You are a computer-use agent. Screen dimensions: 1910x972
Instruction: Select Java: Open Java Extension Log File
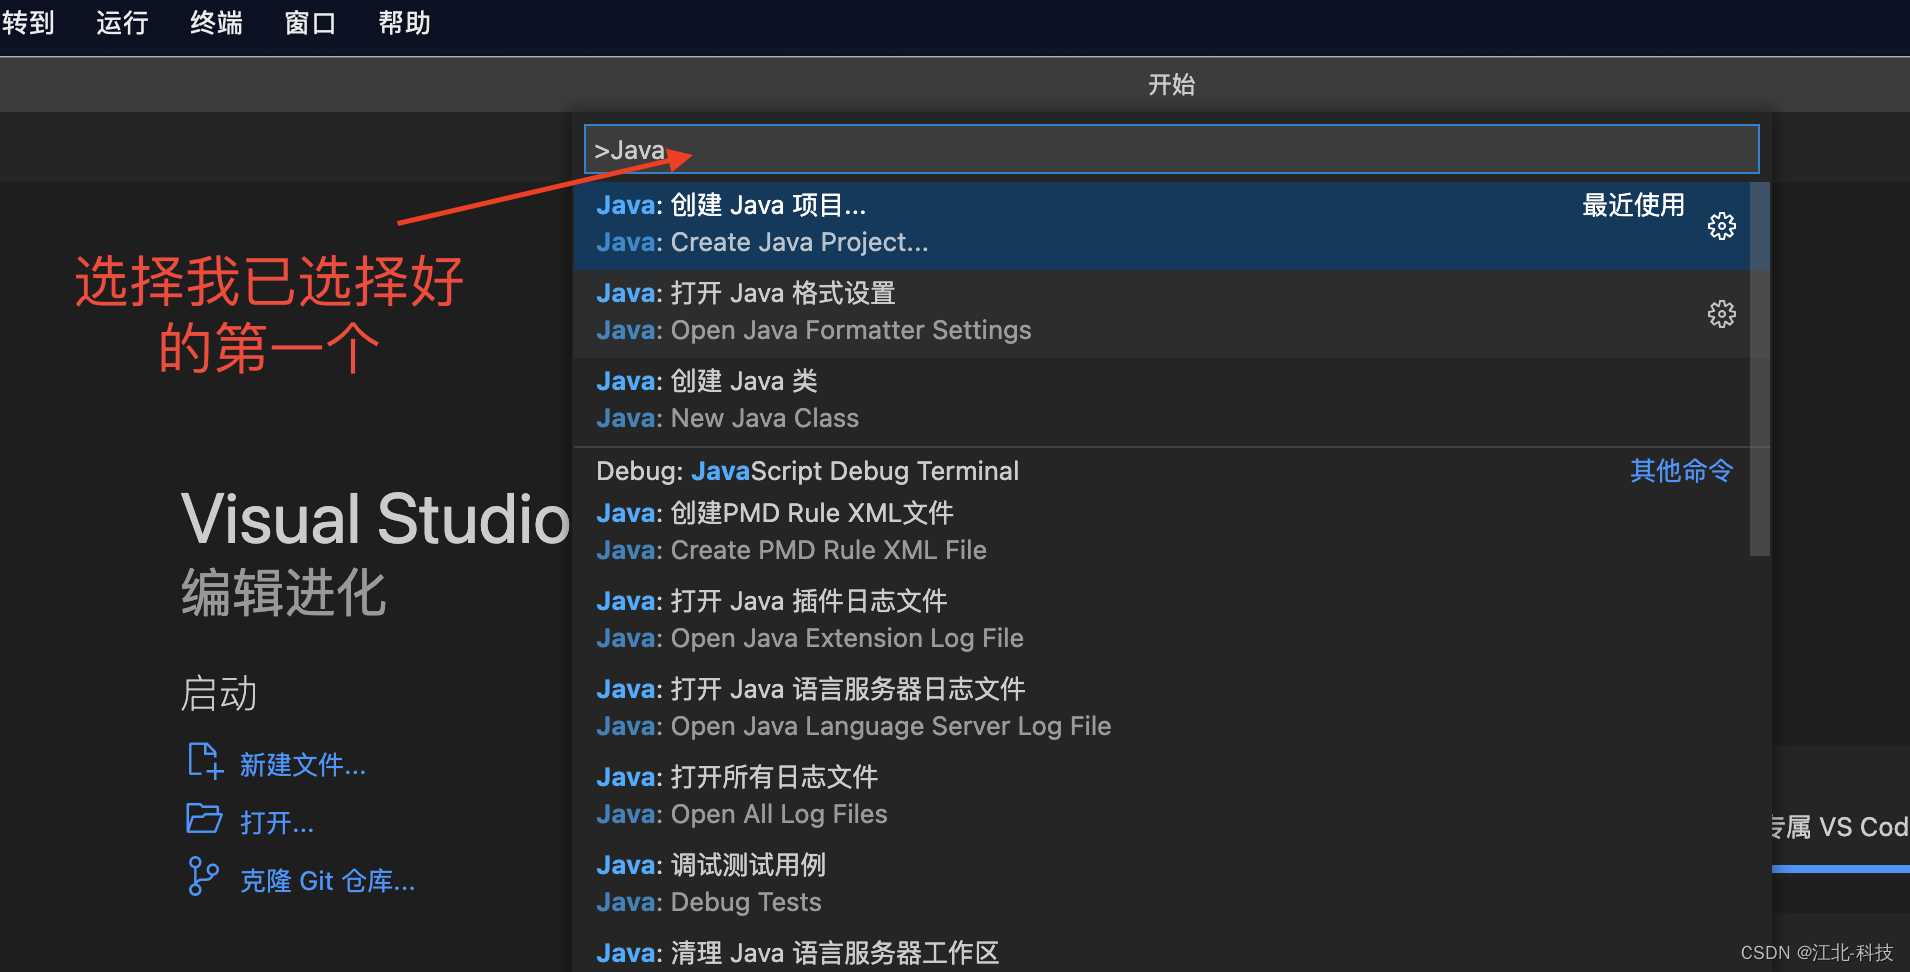(x=1161, y=620)
